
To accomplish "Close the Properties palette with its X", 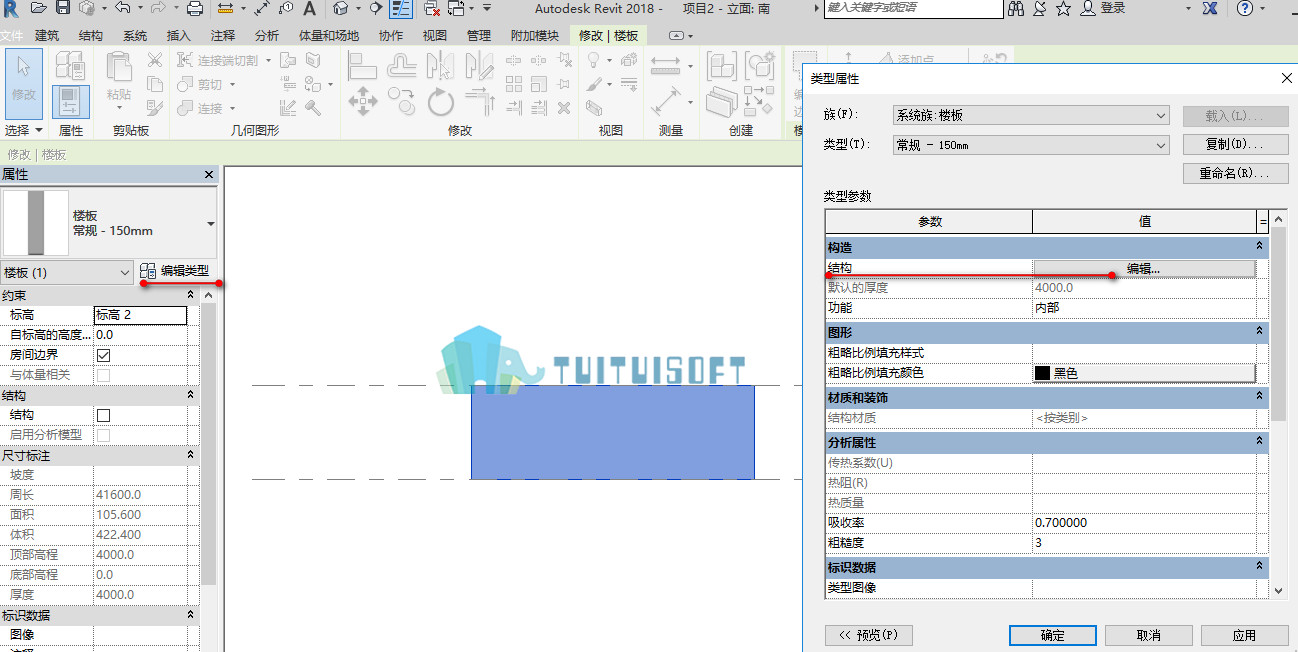I will [209, 175].
